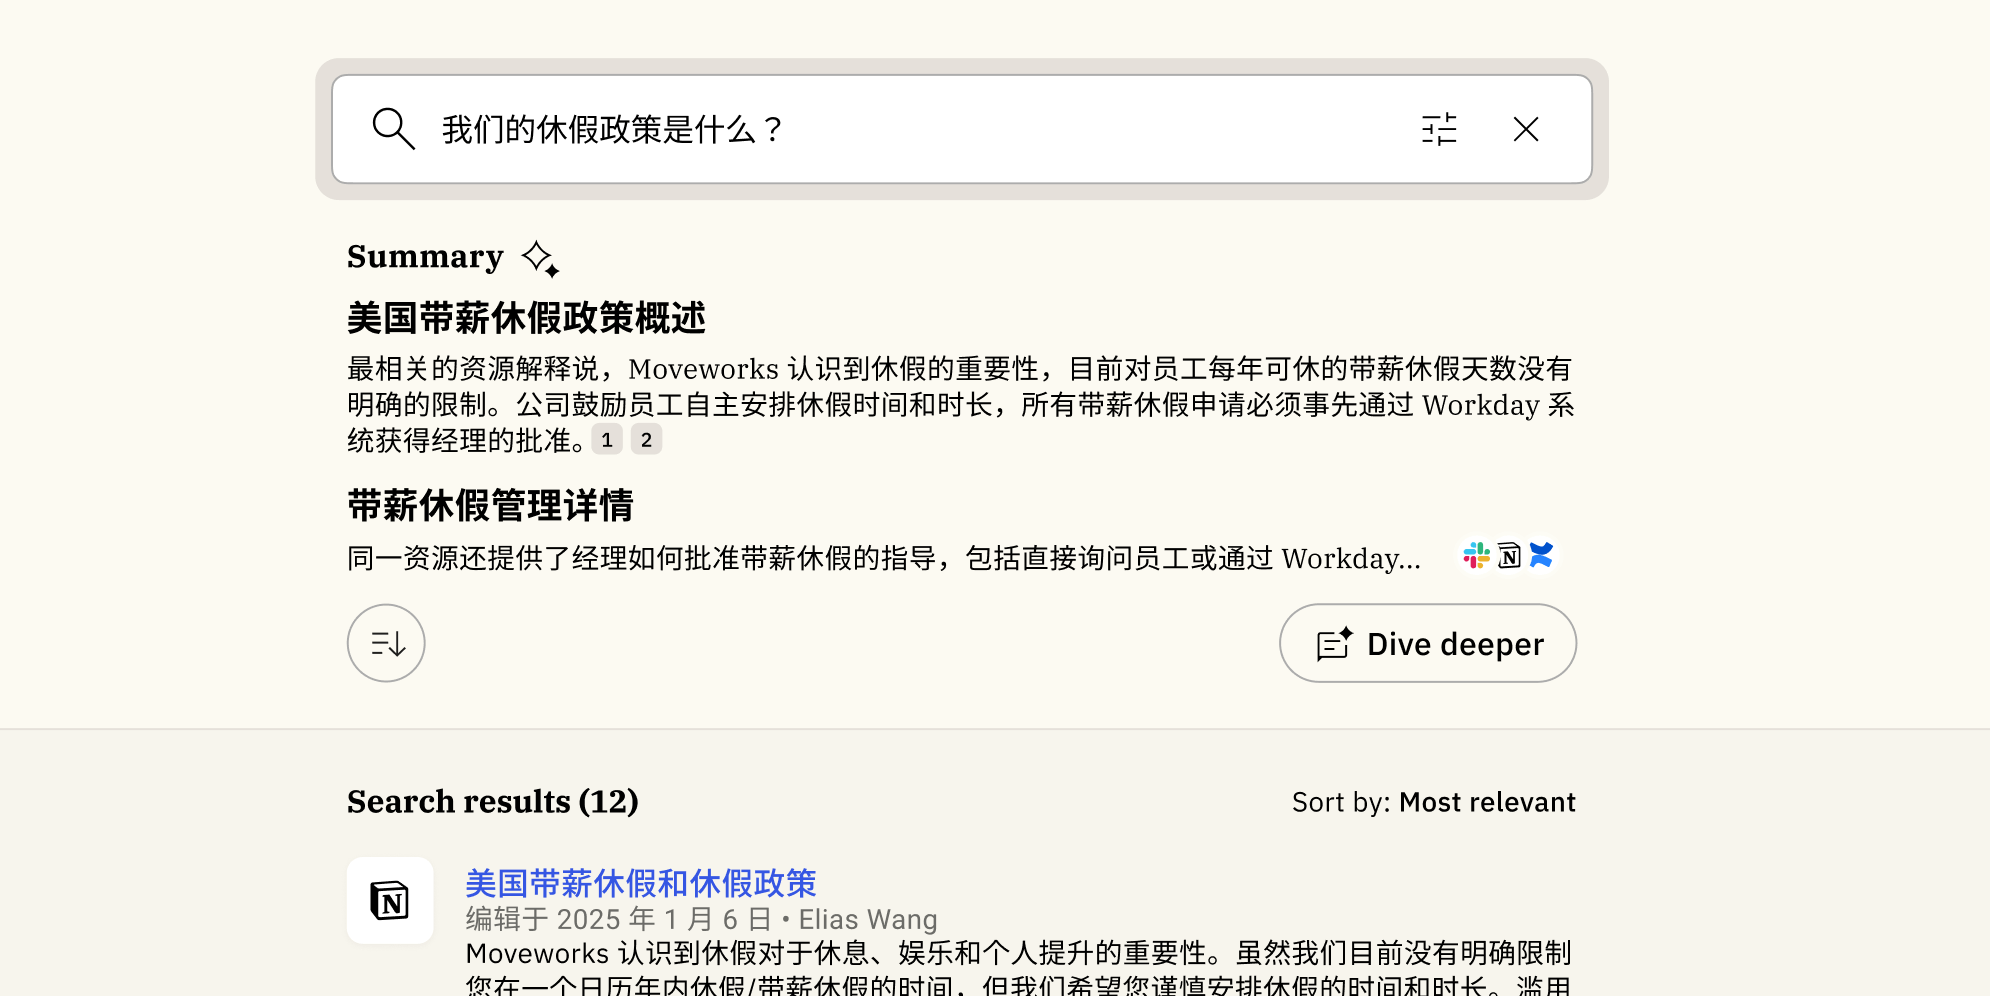Click the 带薪休假管理详情 section heading
This screenshot has width=1990, height=996.
(490, 506)
